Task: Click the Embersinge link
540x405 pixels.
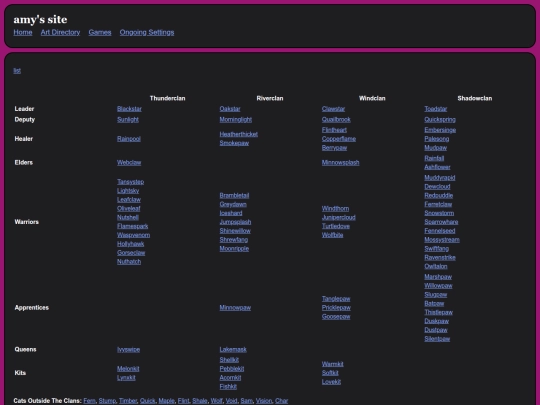Action: point(440,130)
